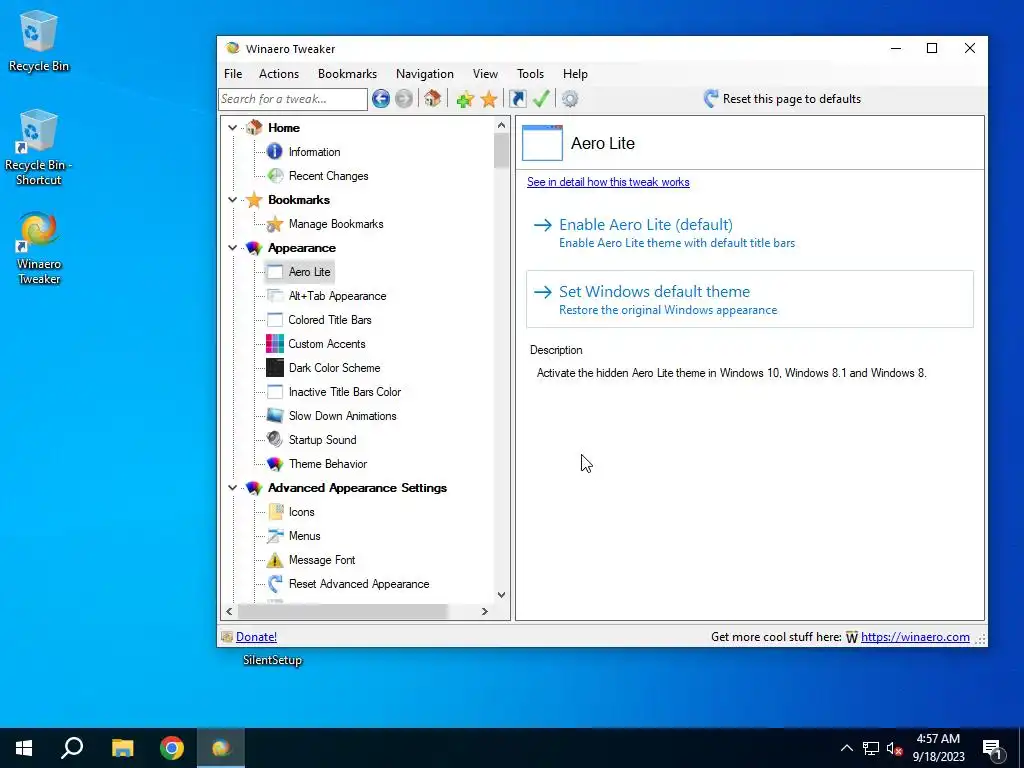
Task: Collapse the Bookmarks tree node
Action: coord(232,200)
